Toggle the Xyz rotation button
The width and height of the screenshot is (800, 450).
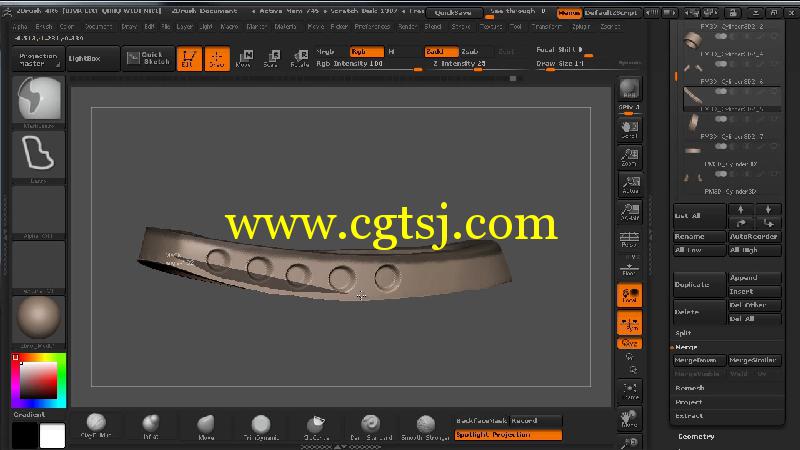629,343
